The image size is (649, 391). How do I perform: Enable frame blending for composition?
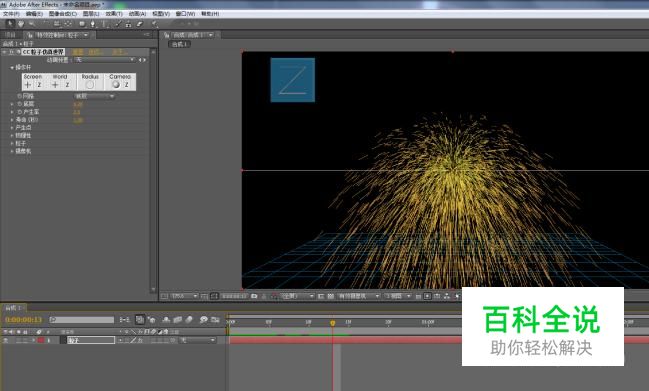point(178,320)
